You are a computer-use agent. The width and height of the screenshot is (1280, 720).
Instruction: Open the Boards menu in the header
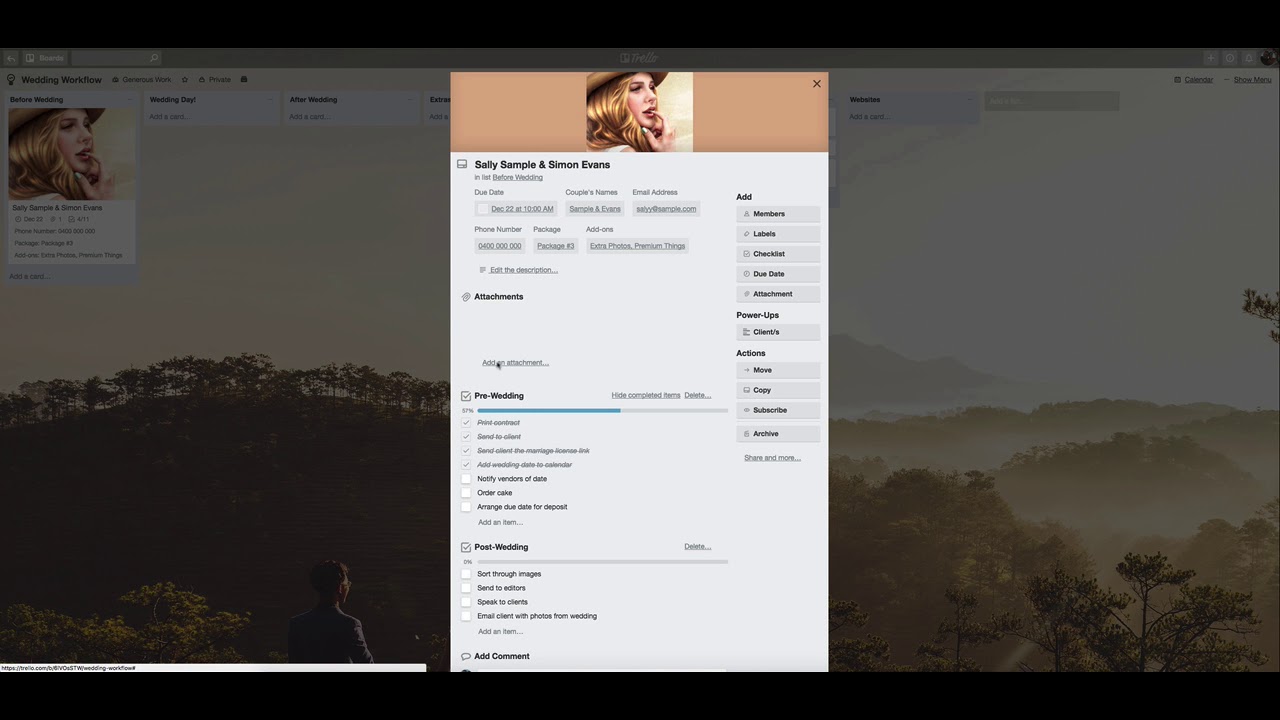(45, 58)
